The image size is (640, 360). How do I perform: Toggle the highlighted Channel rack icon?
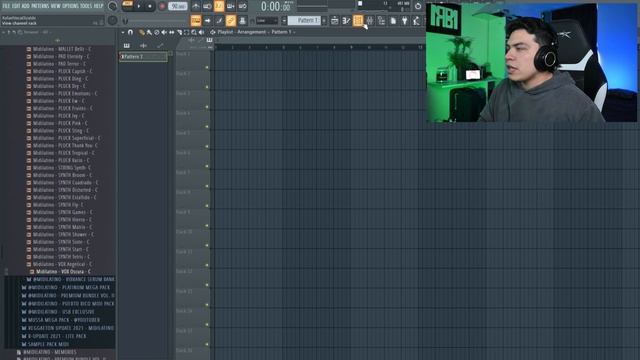click(358, 20)
